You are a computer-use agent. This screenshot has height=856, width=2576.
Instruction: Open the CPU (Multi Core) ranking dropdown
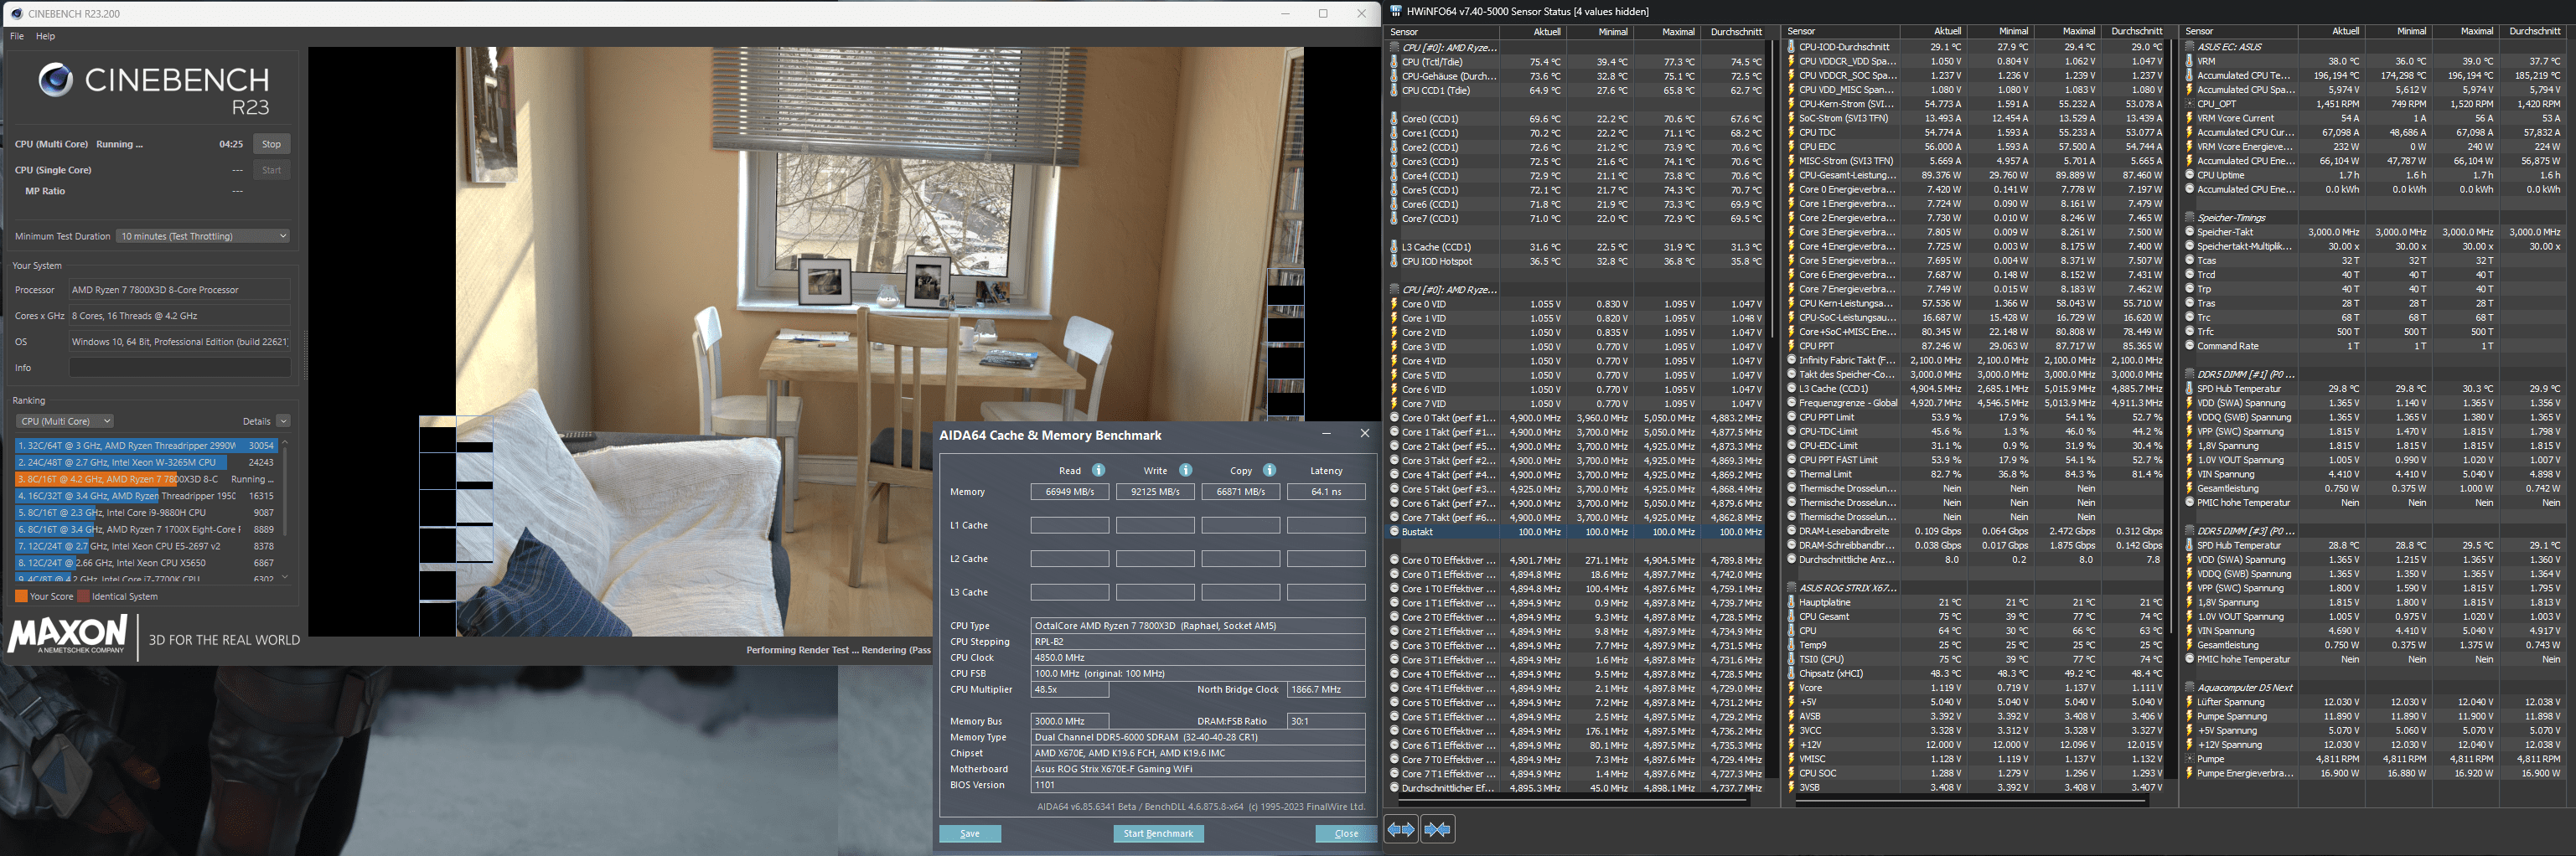65,421
